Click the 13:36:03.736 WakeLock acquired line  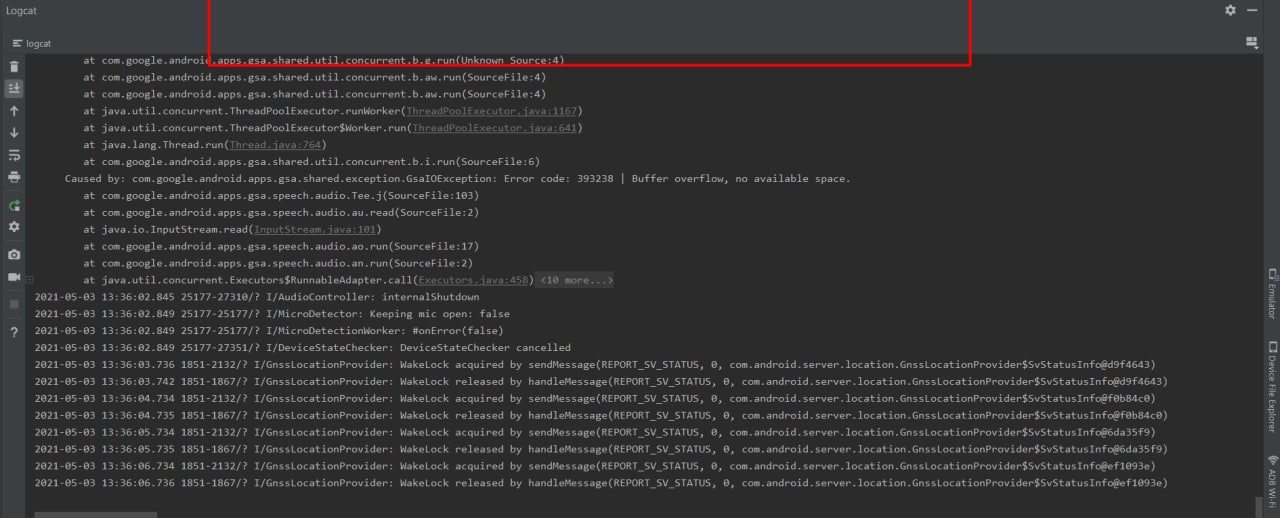(x=594, y=365)
